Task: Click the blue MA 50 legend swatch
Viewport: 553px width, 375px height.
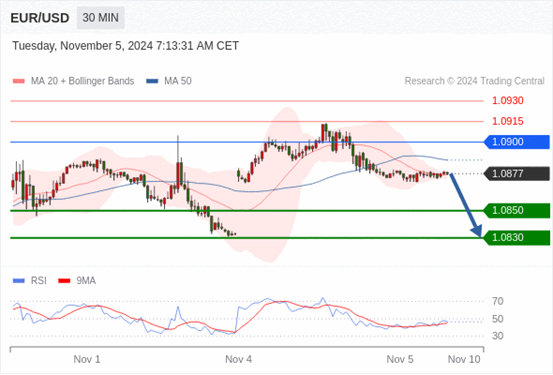Action: [152, 81]
